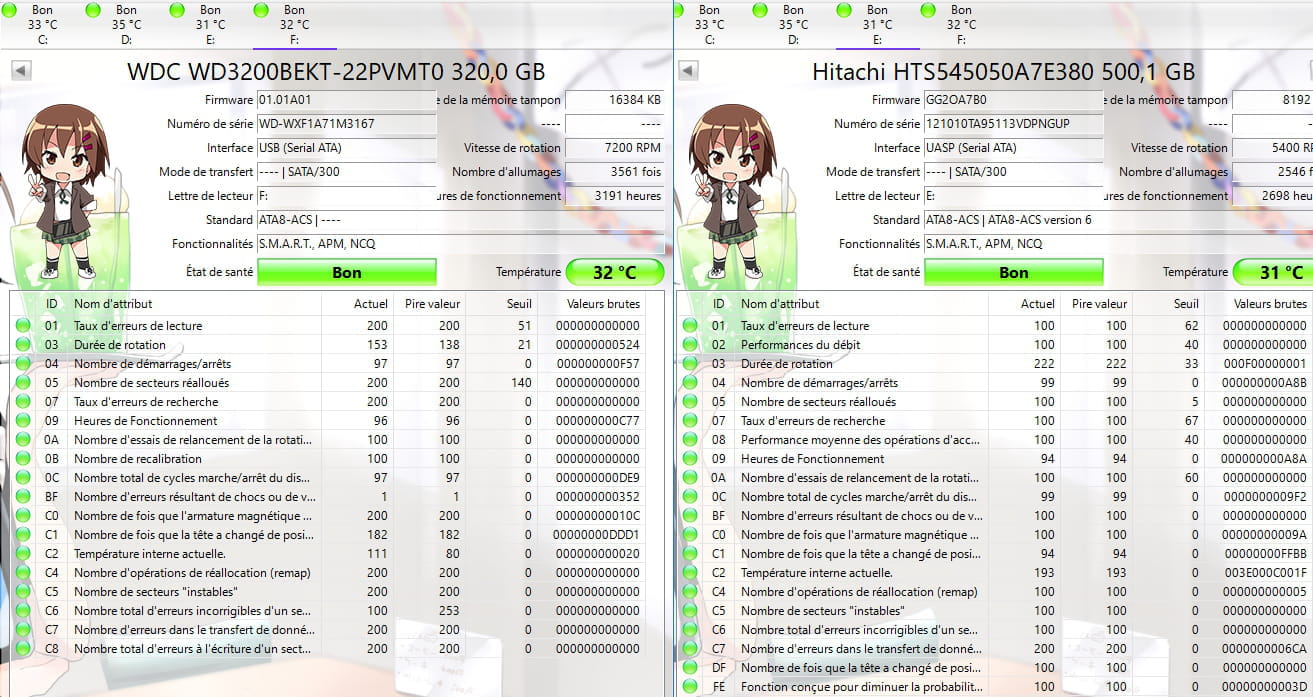Click raw value 003E000C001F in Hitachi window
The width and height of the screenshot is (1313, 697).
pyautogui.click(x=1265, y=573)
